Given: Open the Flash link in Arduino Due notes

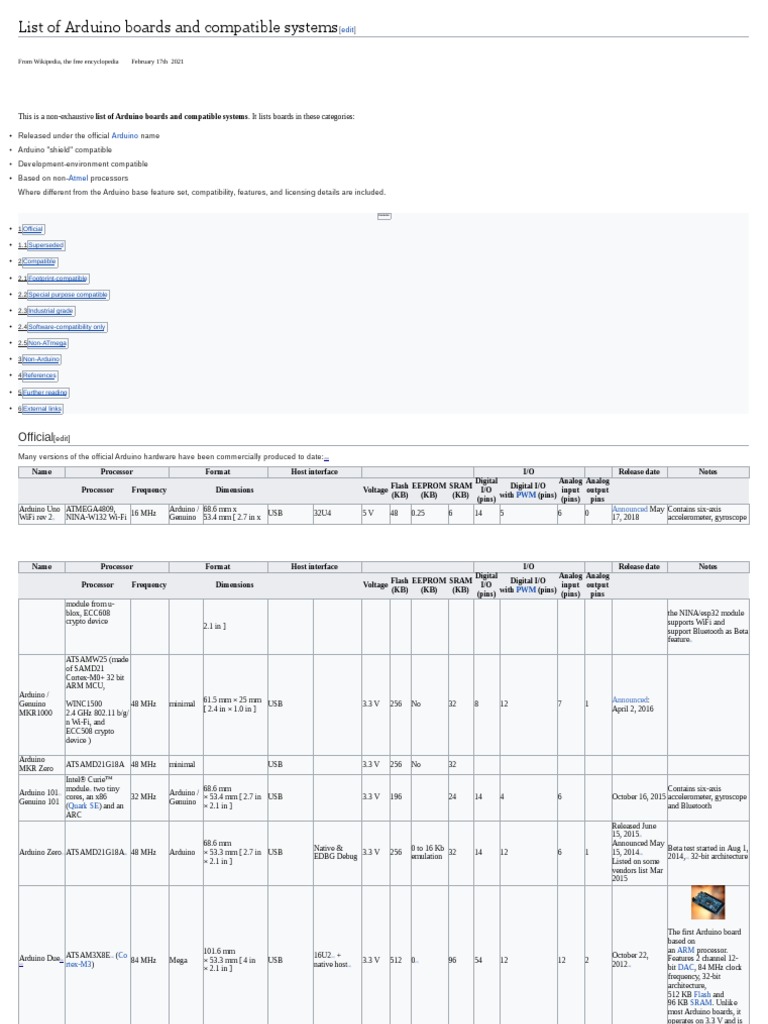Looking at the screenshot, I should 702,994.
